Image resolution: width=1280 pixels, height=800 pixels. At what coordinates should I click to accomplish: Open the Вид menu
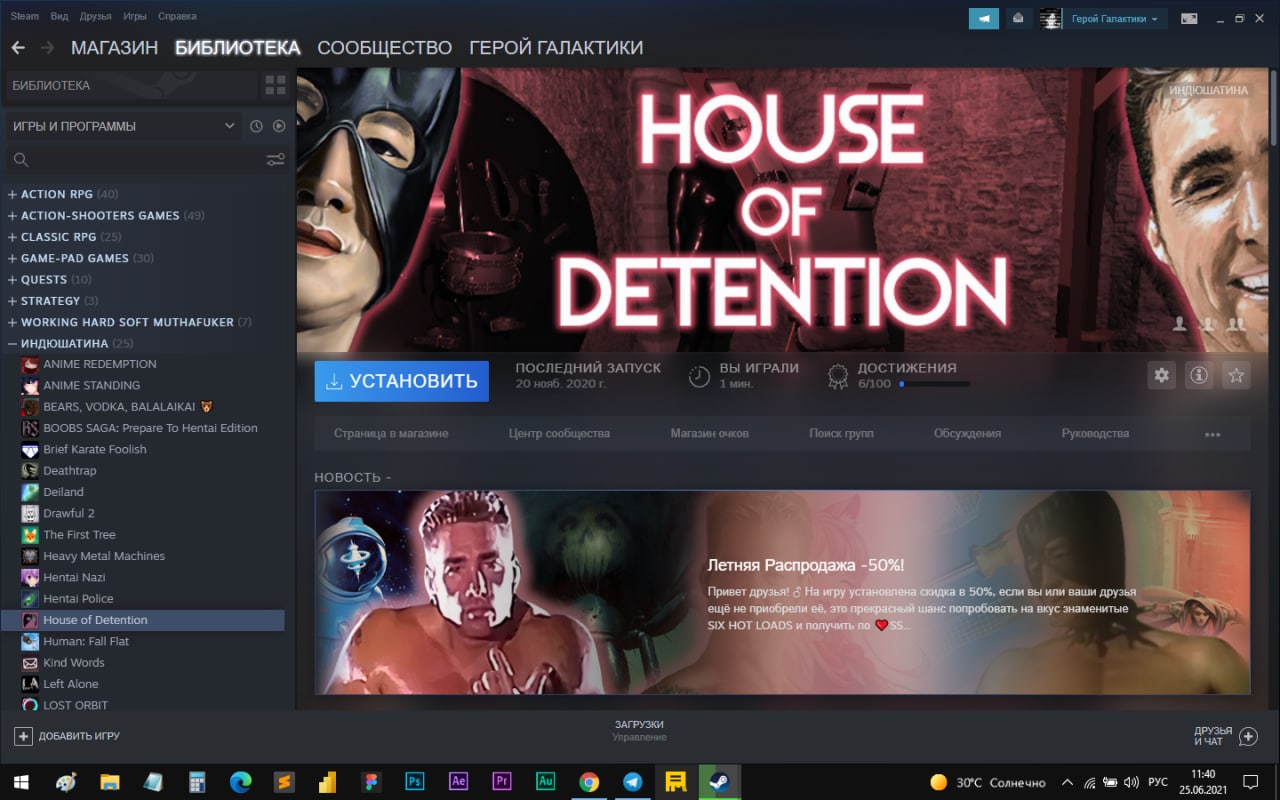point(59,16)
